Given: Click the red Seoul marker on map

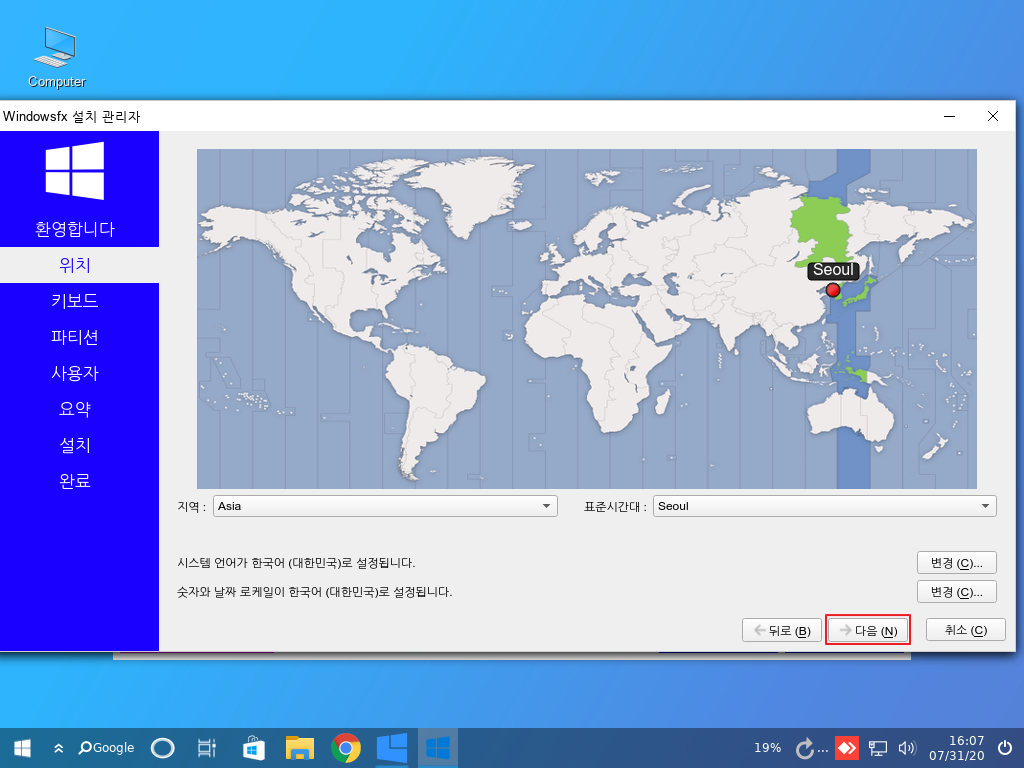Looking at the screenshot, I should 833,289.
